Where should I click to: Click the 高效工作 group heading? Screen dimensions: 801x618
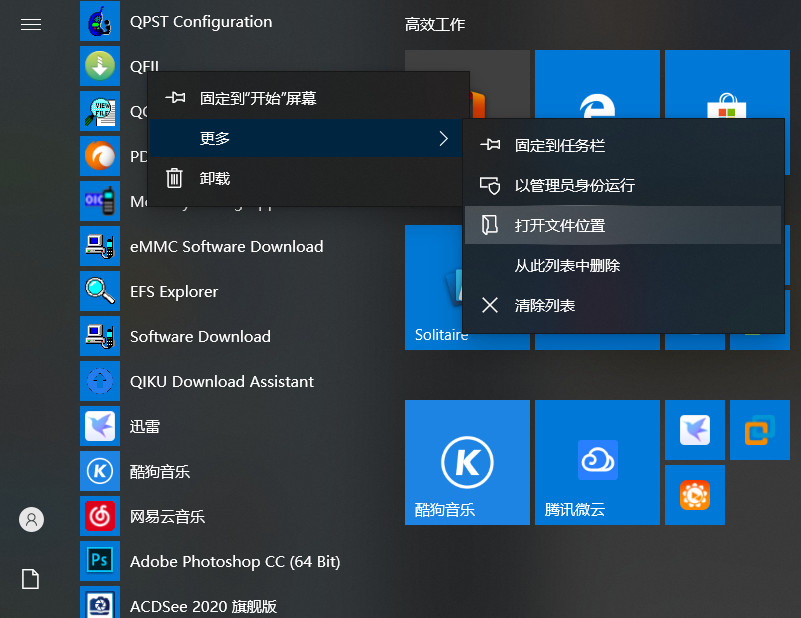pos(435,24)
